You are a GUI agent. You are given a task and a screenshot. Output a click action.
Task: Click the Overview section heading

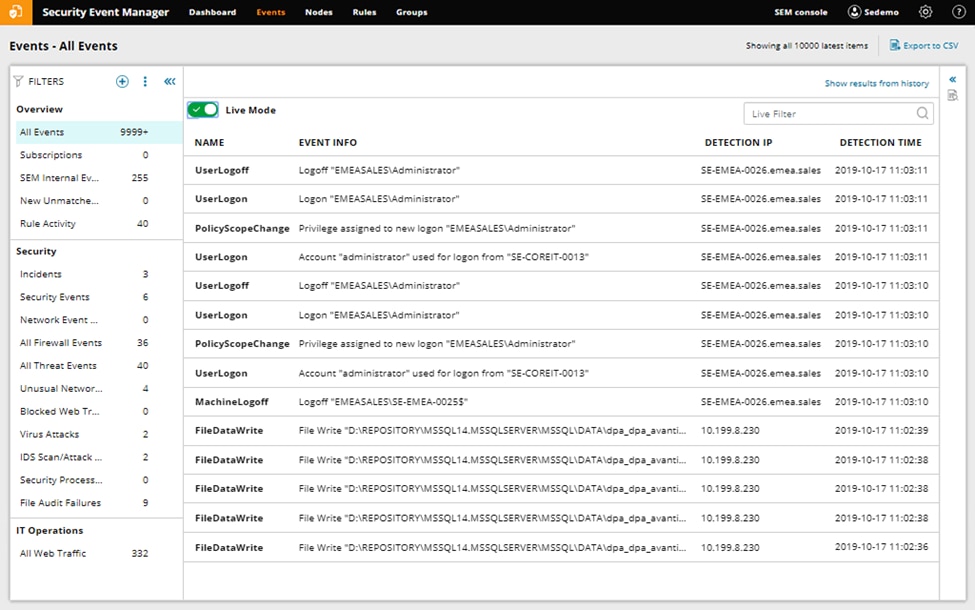click(x=40, y=109)
